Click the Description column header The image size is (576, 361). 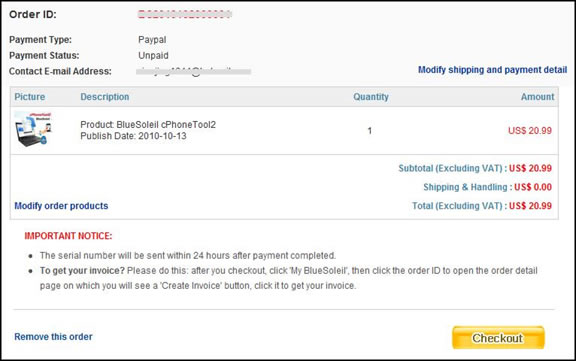coord(105,97)
